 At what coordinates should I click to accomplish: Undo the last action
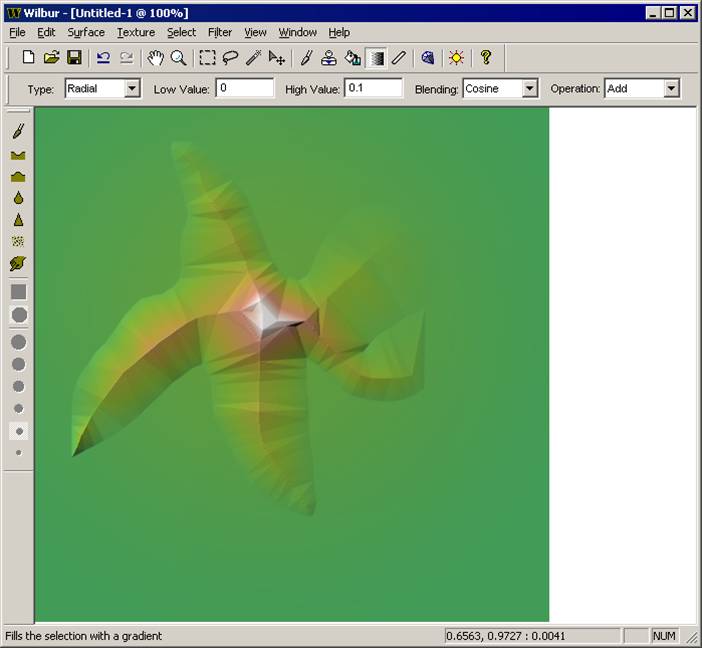103,58
